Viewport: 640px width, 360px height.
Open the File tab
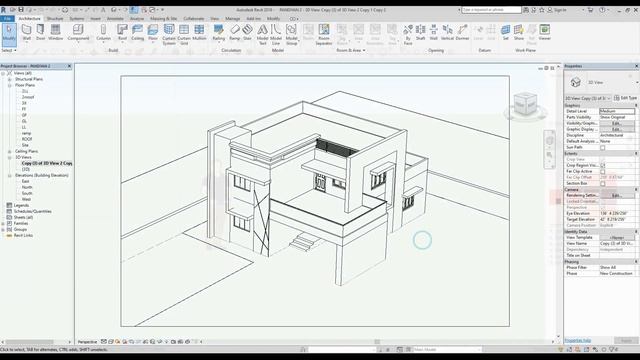click(x=7, y=18)
